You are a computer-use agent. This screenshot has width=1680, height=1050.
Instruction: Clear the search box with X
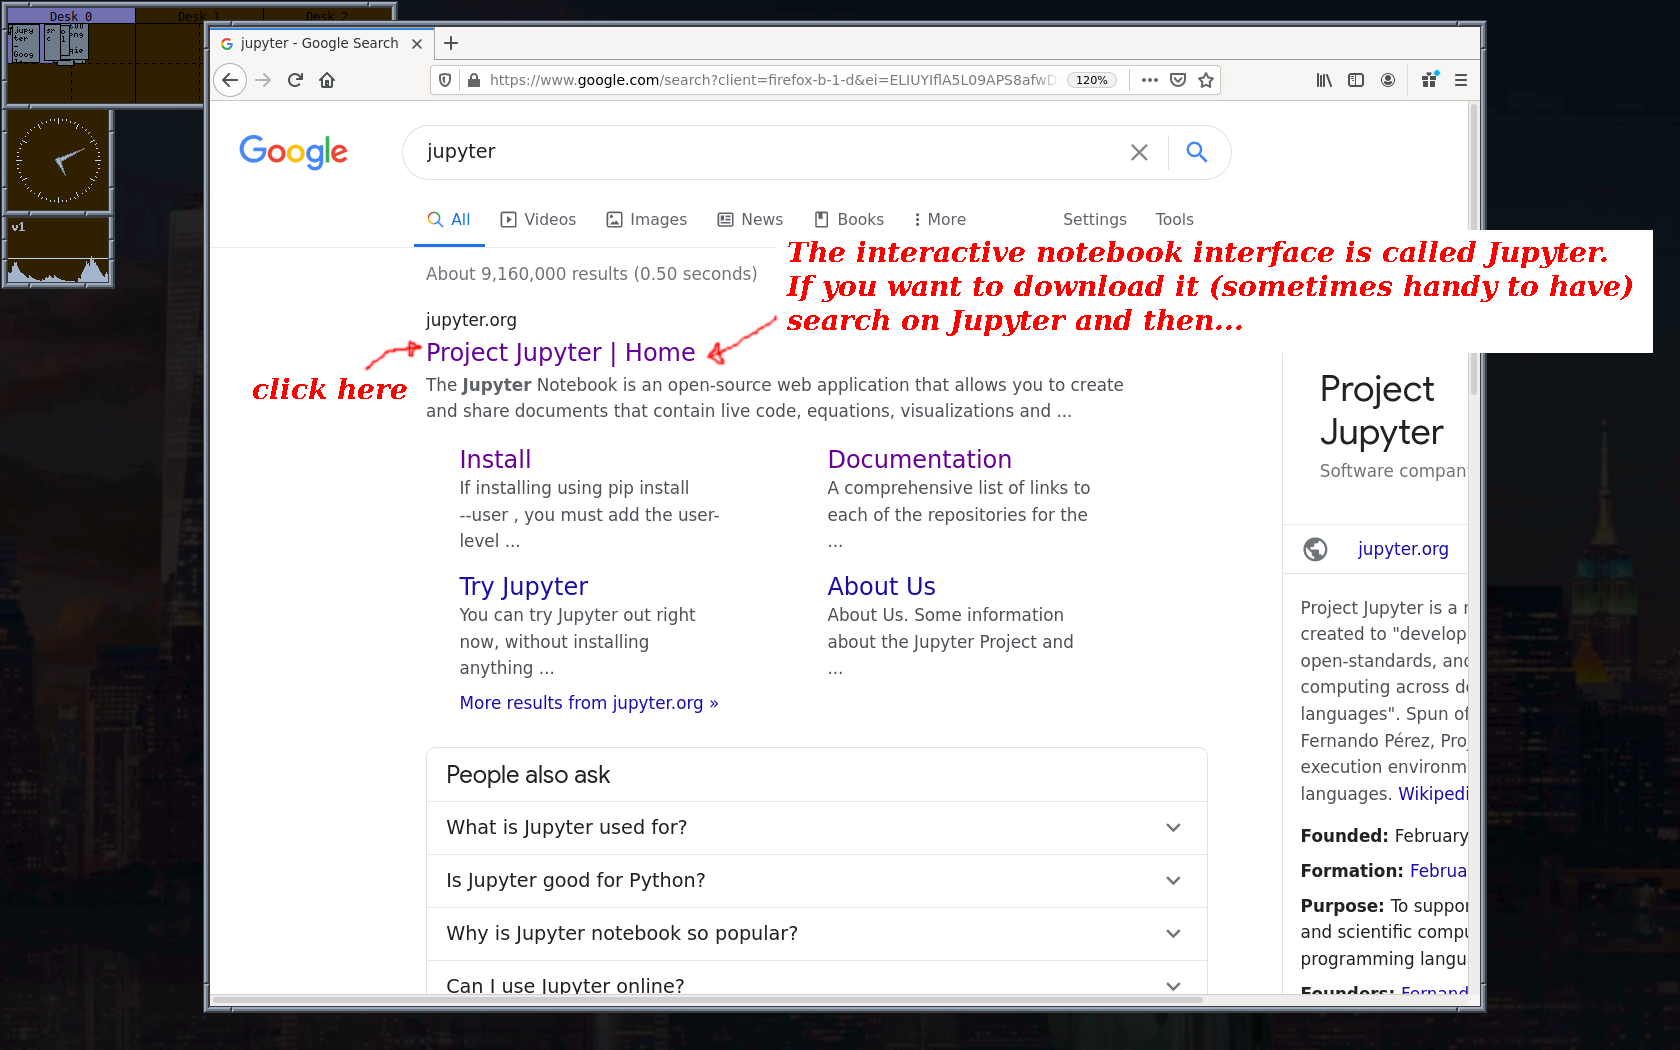(x=1139, y=152)
